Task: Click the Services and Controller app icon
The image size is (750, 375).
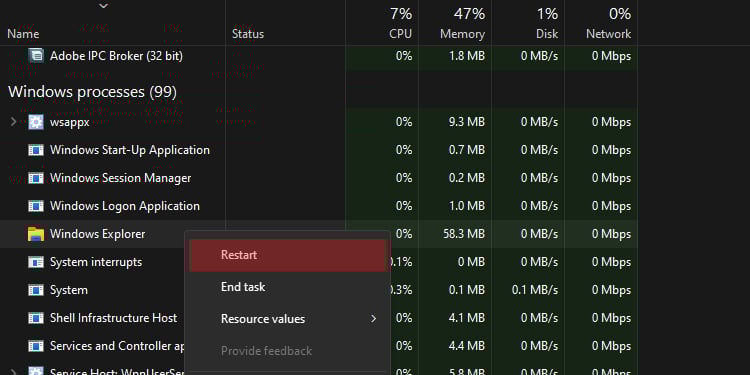Action: pyautogui.click(x=36, y=346)
